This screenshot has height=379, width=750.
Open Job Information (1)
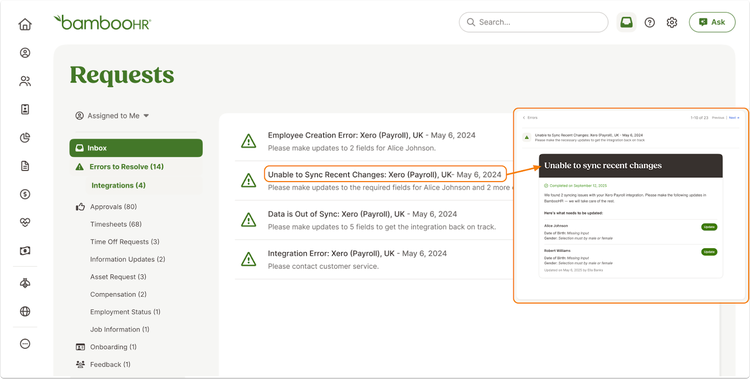point(120,329)
